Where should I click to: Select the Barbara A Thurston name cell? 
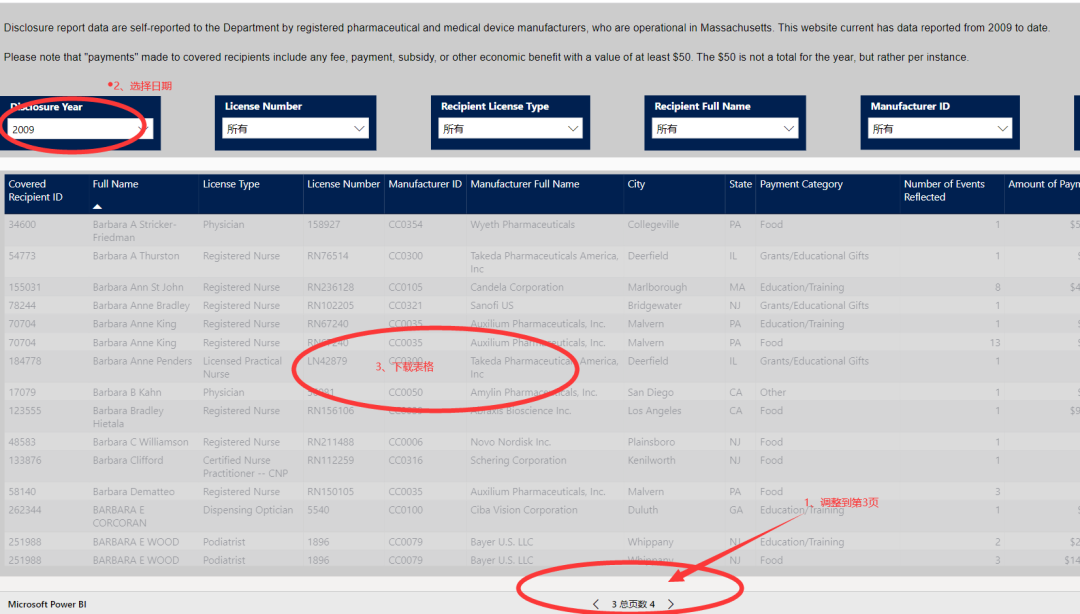point(136,256)
